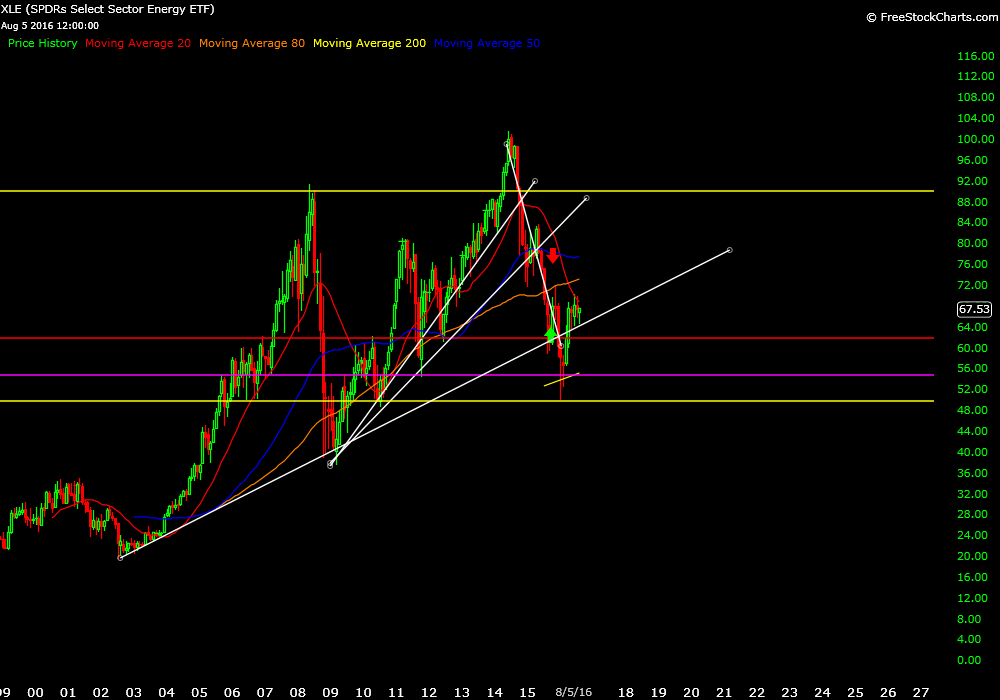Screen dimensions: 1000x700
Task: Select the trendline endpoint handle near 88.00
Action: coord(586,198)
